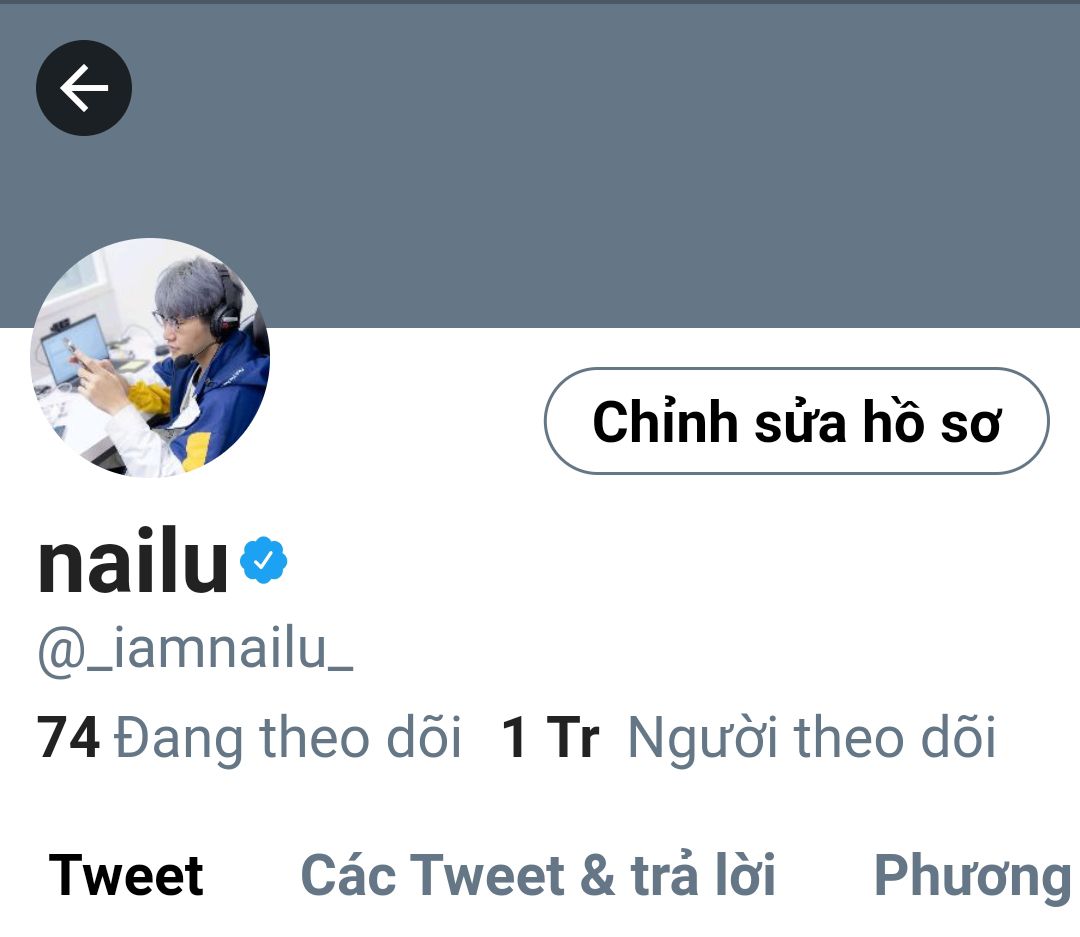Click the Chỉnh sửa hồ sơ button
Viewport: 1080px width, 937px height.
tap(797, 421)
